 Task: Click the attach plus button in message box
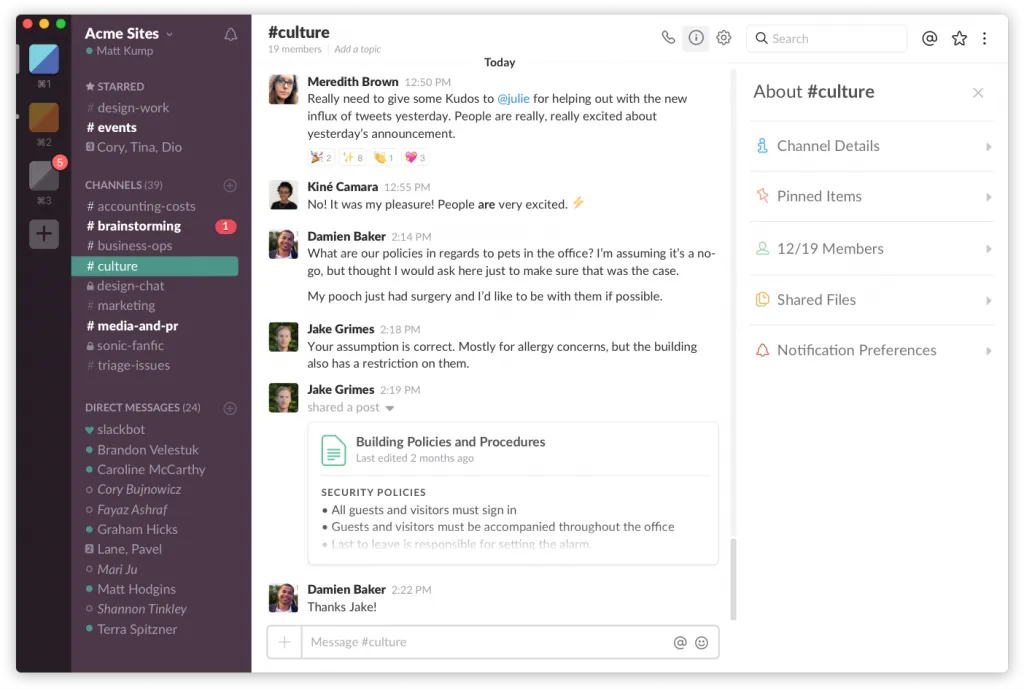coord(284,642)
